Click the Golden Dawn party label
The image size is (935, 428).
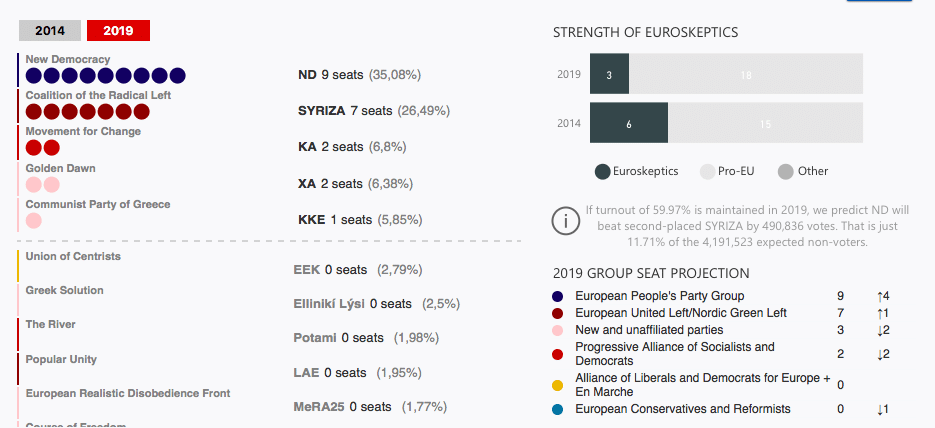(x=60, y=168)
